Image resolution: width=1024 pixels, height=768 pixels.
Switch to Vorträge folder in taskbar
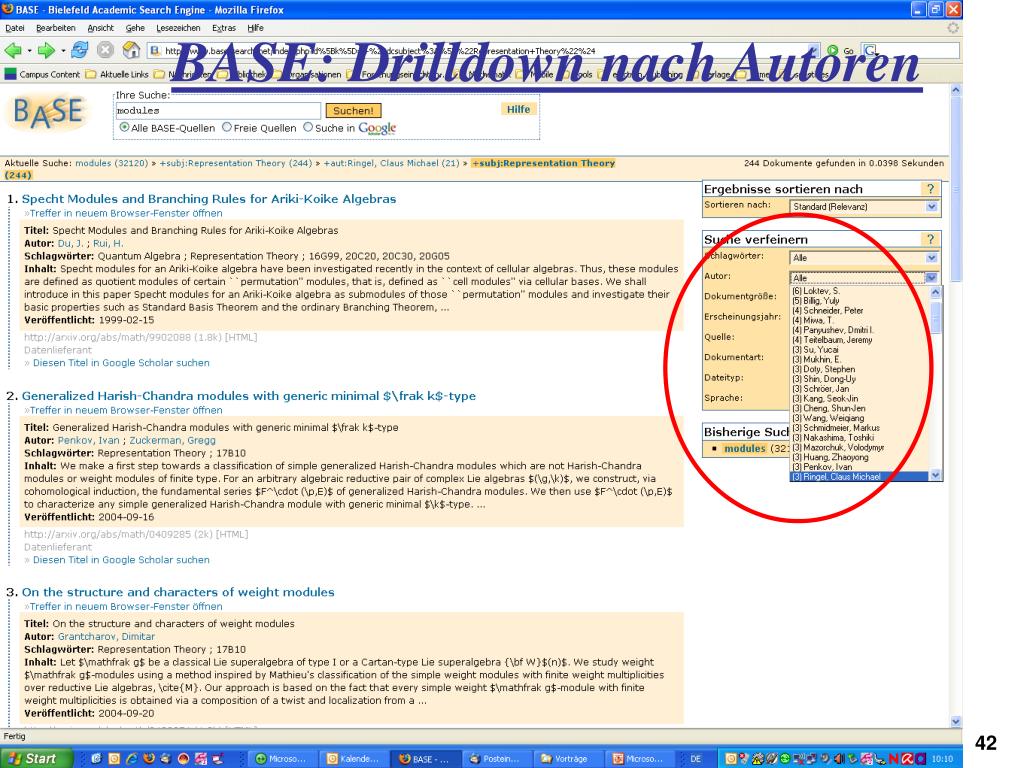(567, 759)
